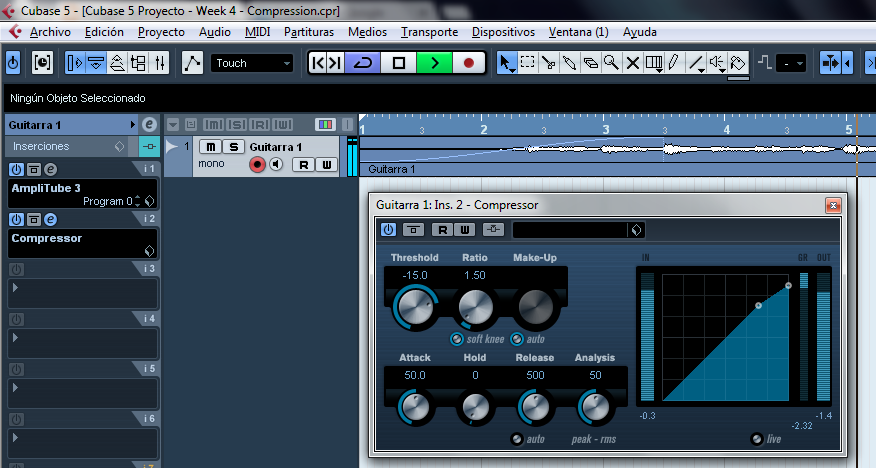The width and height of the screenshot is (876, 468).
Task: Open the Pool window icon
Action: [x=139, y=63]
